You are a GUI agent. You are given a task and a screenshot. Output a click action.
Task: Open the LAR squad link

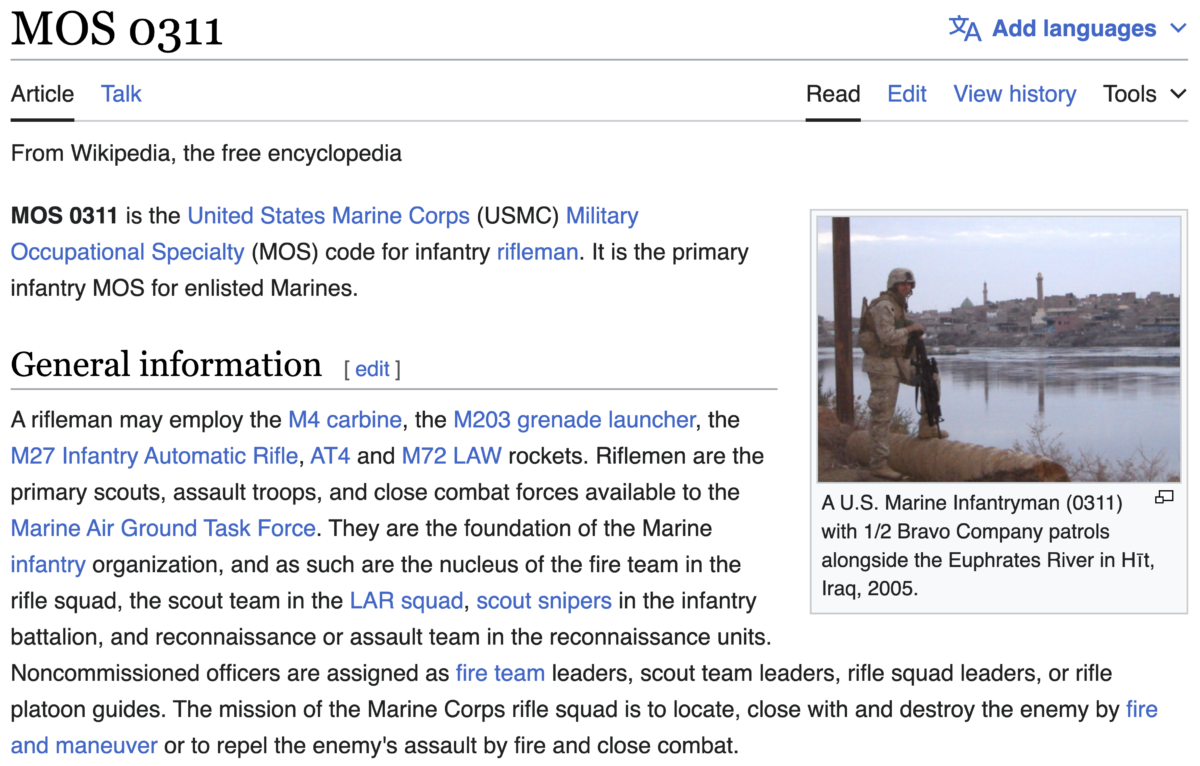click(x=406, y=601)
